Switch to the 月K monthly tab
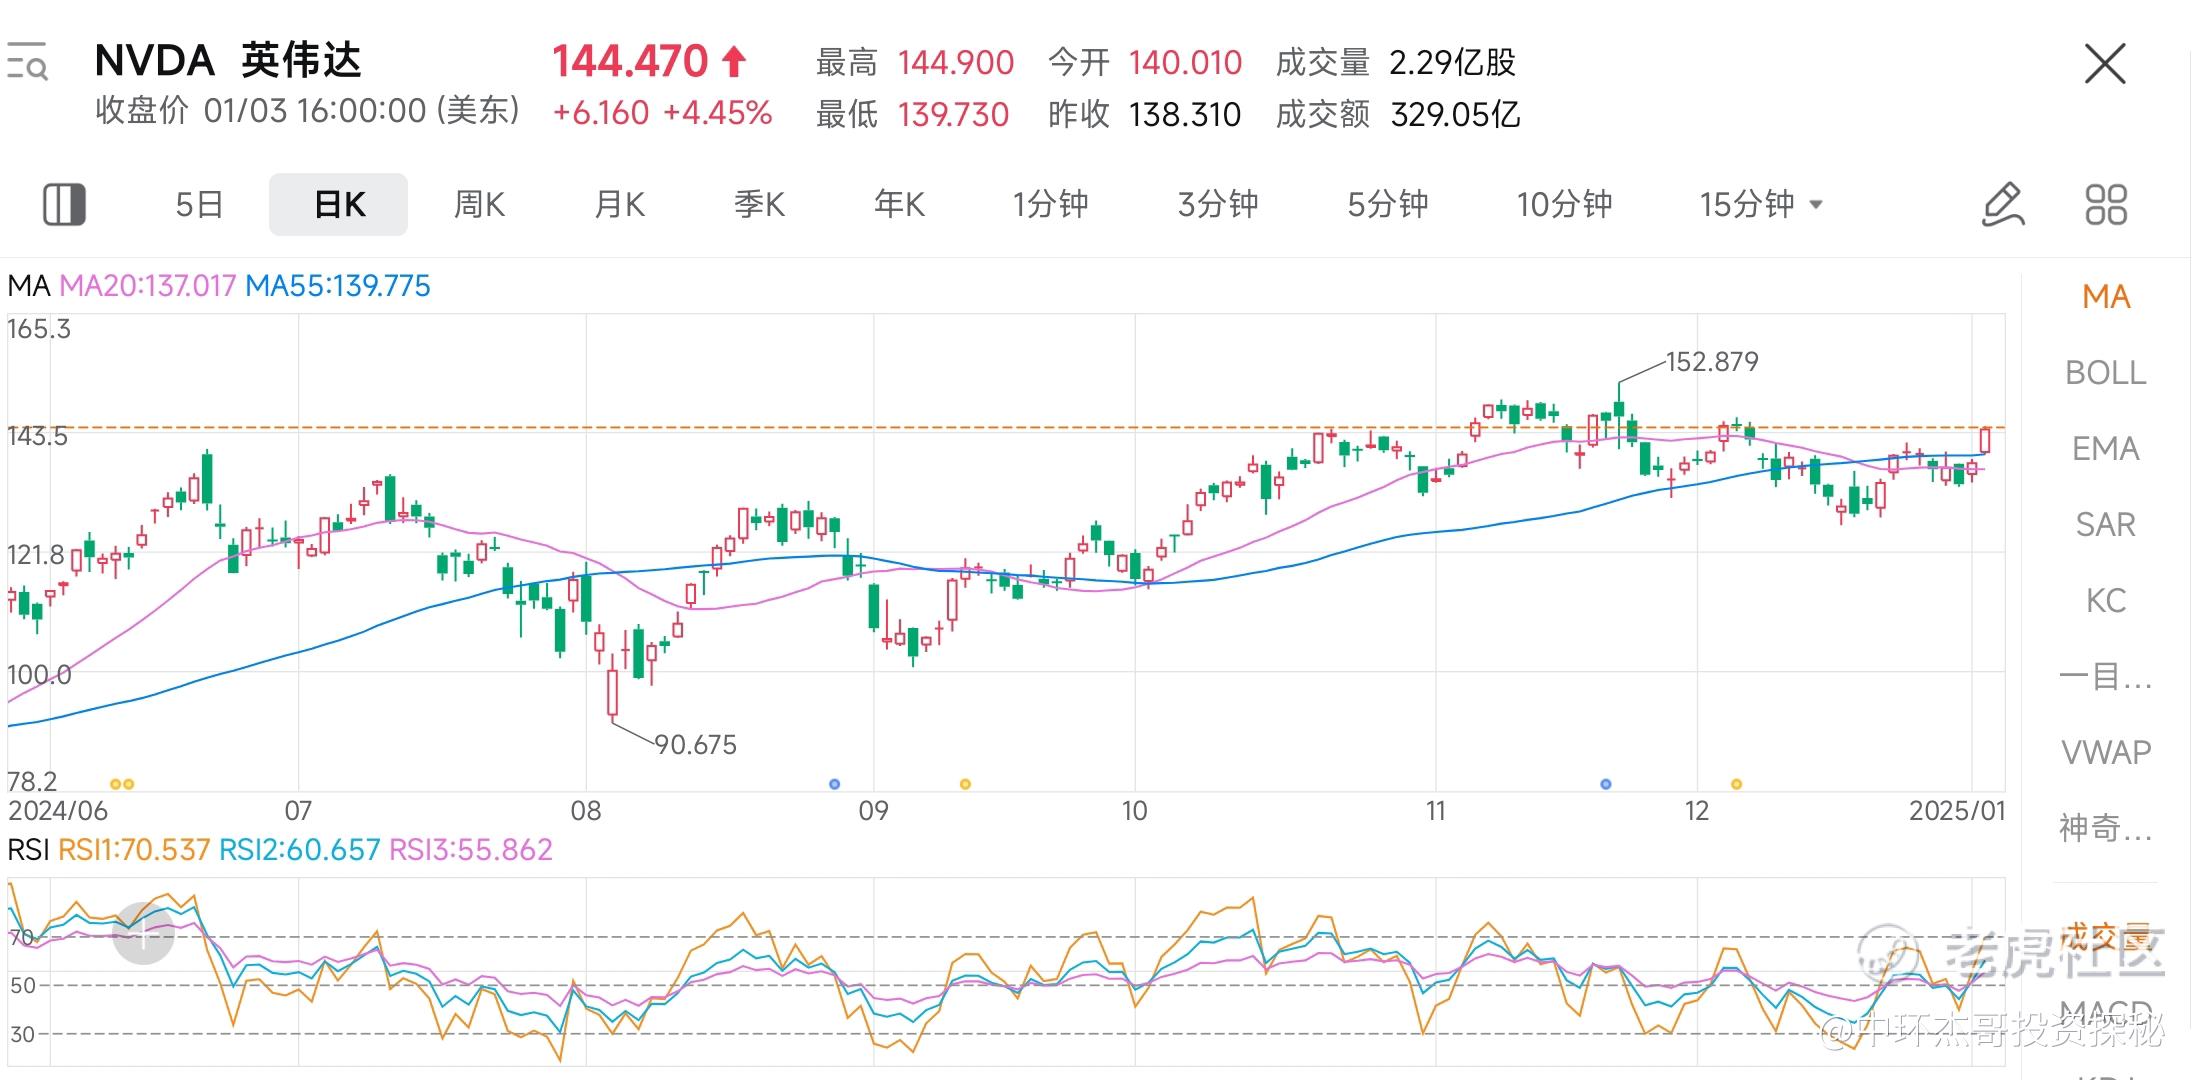 click(x=619, y=204)
